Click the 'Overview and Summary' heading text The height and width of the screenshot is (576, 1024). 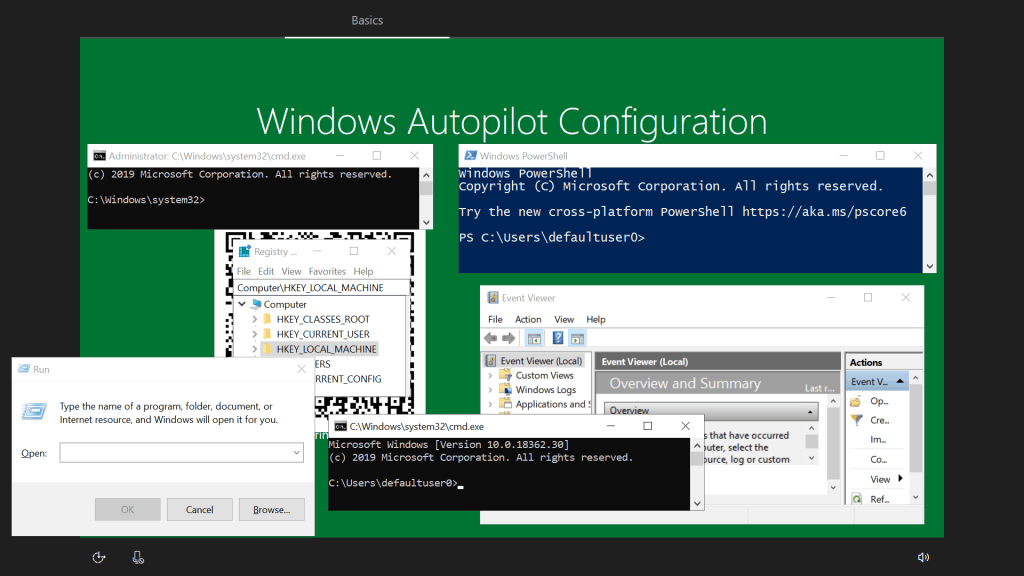[x=685, y=384]
